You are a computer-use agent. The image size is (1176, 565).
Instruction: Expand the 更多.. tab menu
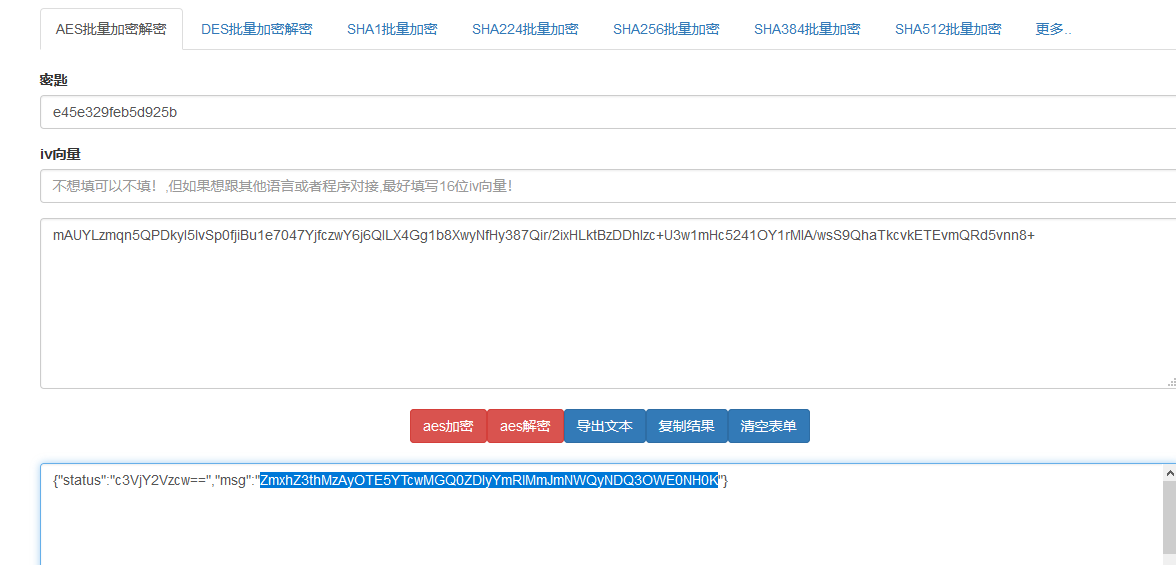coord(1053,29)
